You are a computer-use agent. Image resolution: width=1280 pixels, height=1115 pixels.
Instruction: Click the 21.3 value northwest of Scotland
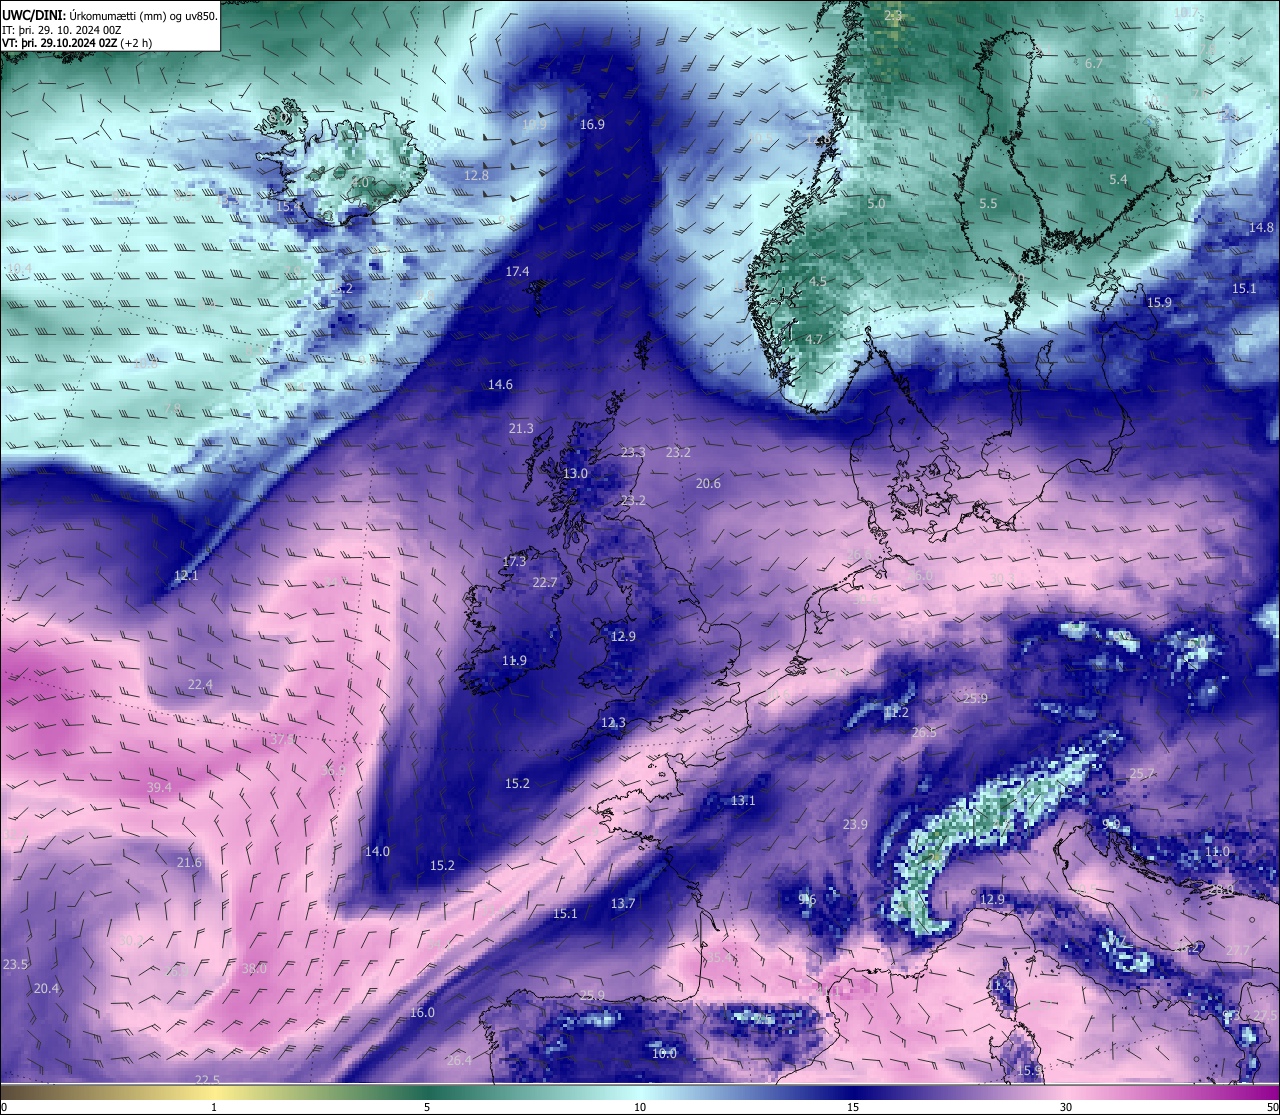(521, 428)
